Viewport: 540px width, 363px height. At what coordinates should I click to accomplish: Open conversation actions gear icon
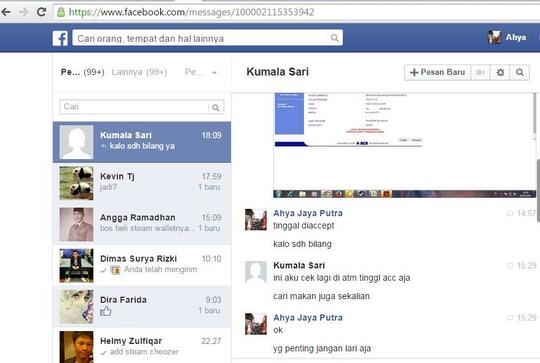tap(500, 72)
